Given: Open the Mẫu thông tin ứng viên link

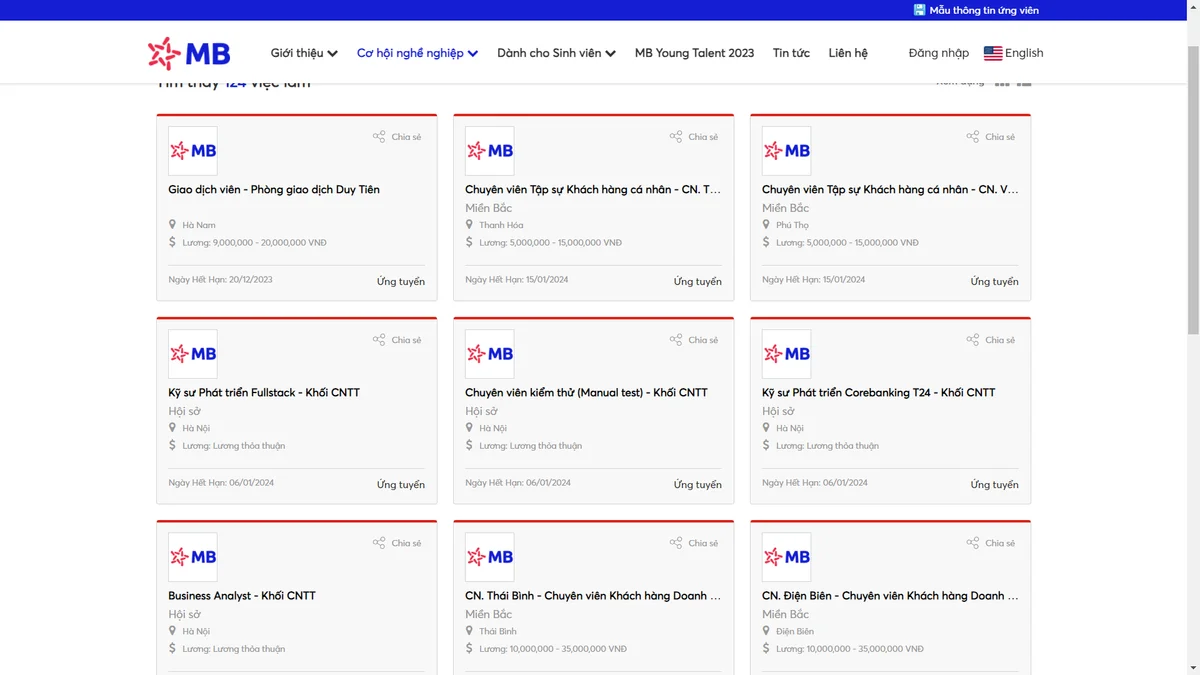Looking at the screenshot, I should click(x=984, y=10).
